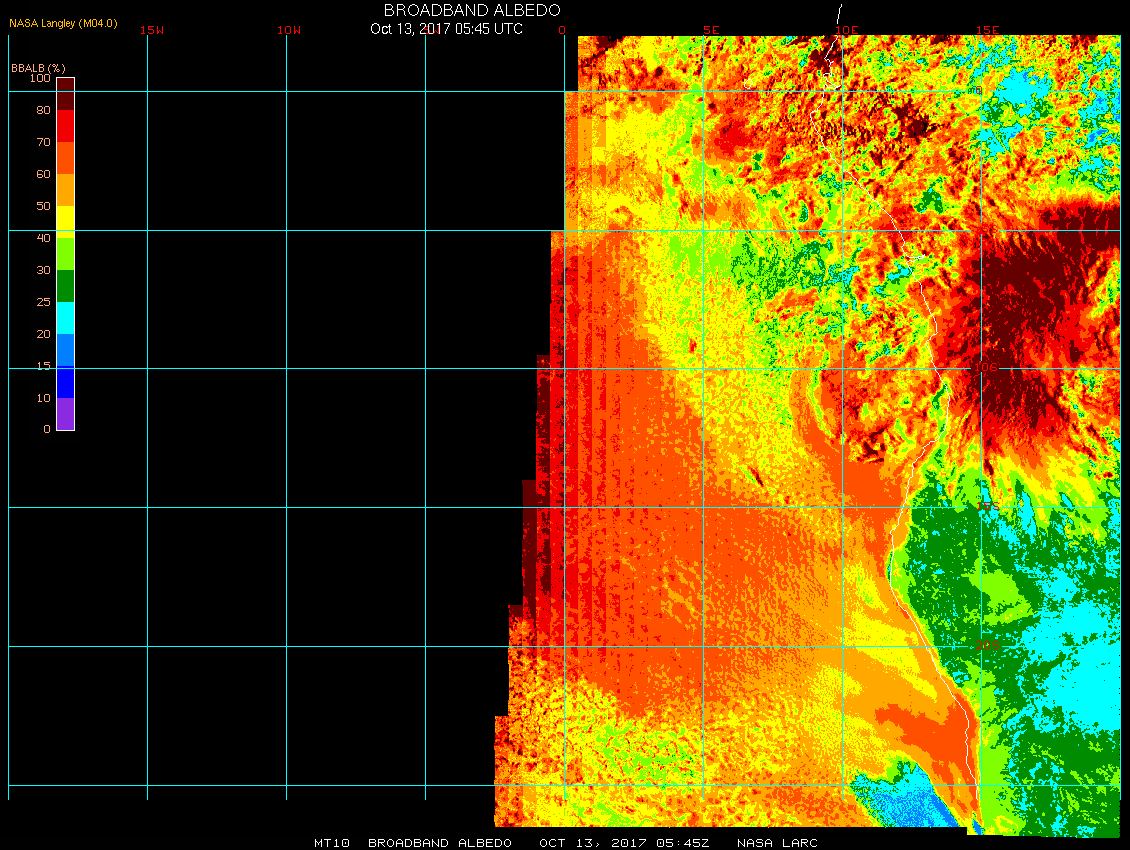Click the 5E longitude label
The width and height of the screenshot is (1130, 850).
[711, 30]
